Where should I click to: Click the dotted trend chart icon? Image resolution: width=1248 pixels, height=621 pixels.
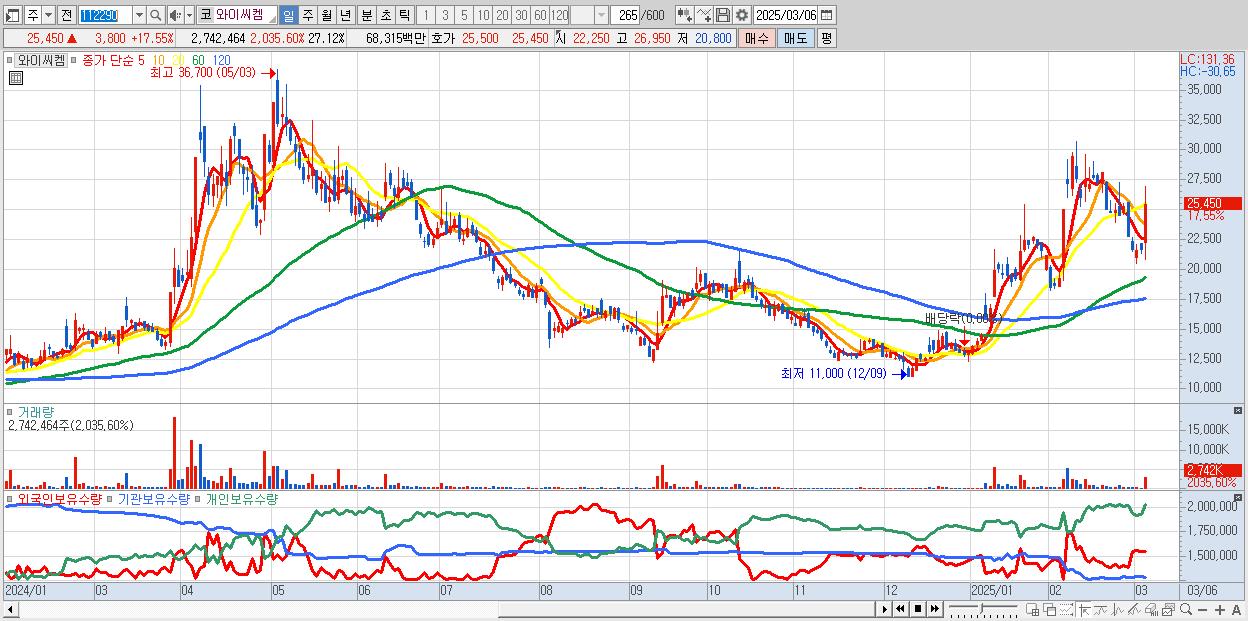click(1066, 609)
